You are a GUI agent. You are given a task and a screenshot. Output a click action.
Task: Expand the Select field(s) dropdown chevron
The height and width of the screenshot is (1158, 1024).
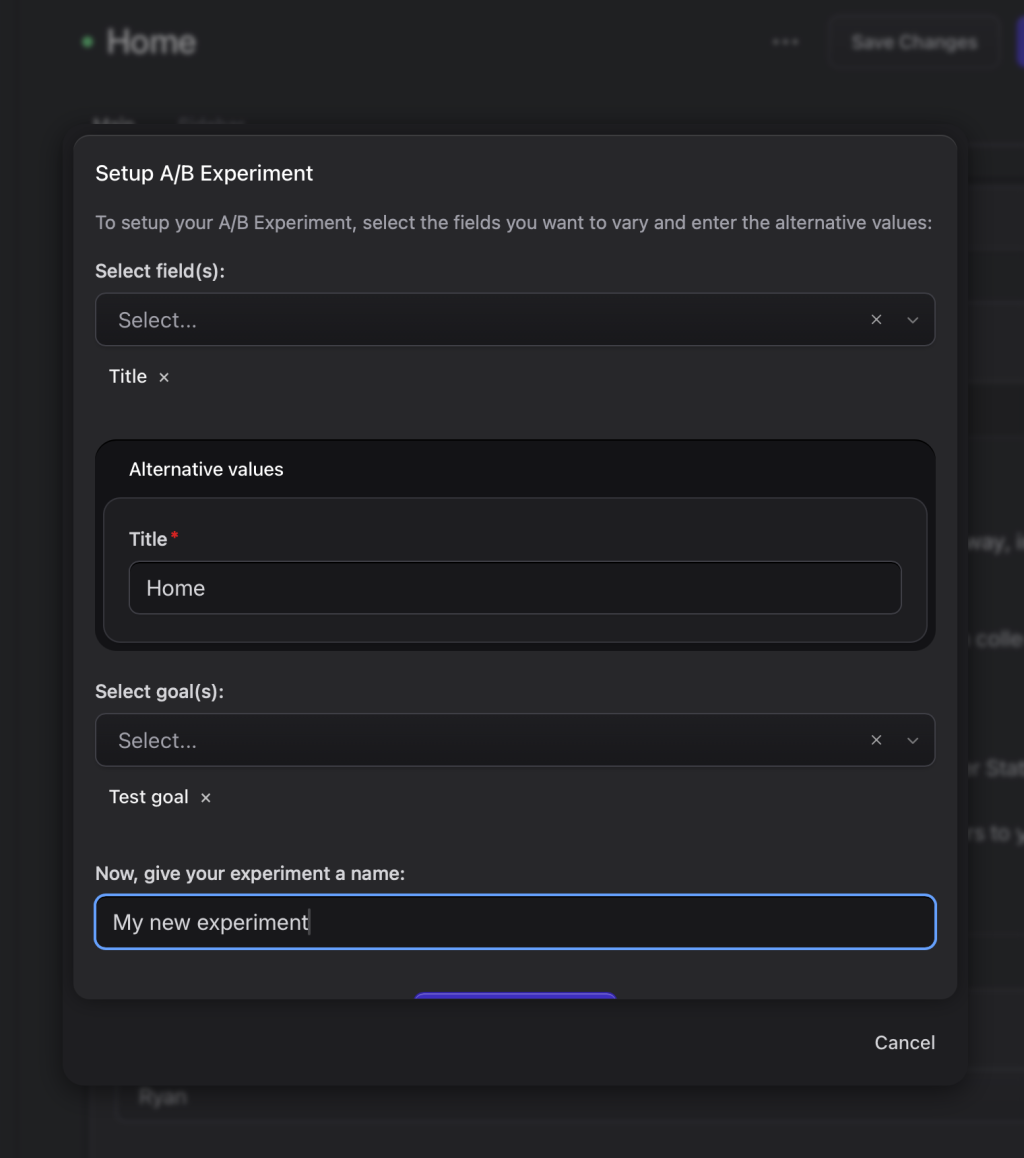coord(912,320)
